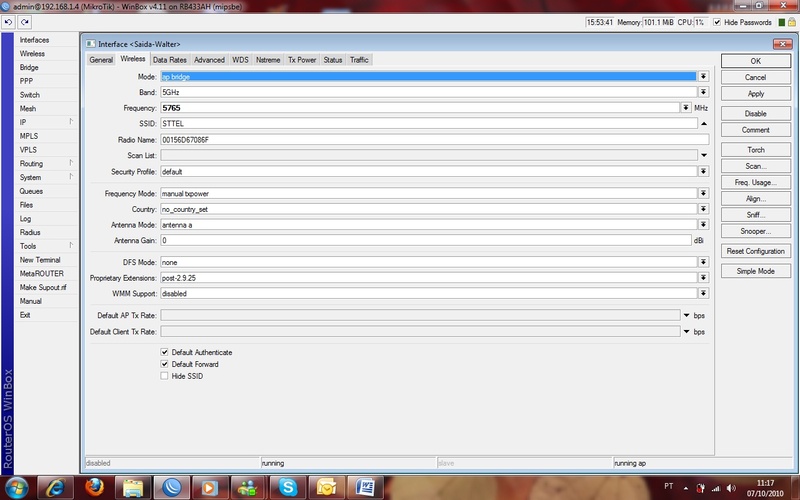Open Microsoft Word from the taskbar
Screen dimensions: 800x500
(x=365, y=488)
